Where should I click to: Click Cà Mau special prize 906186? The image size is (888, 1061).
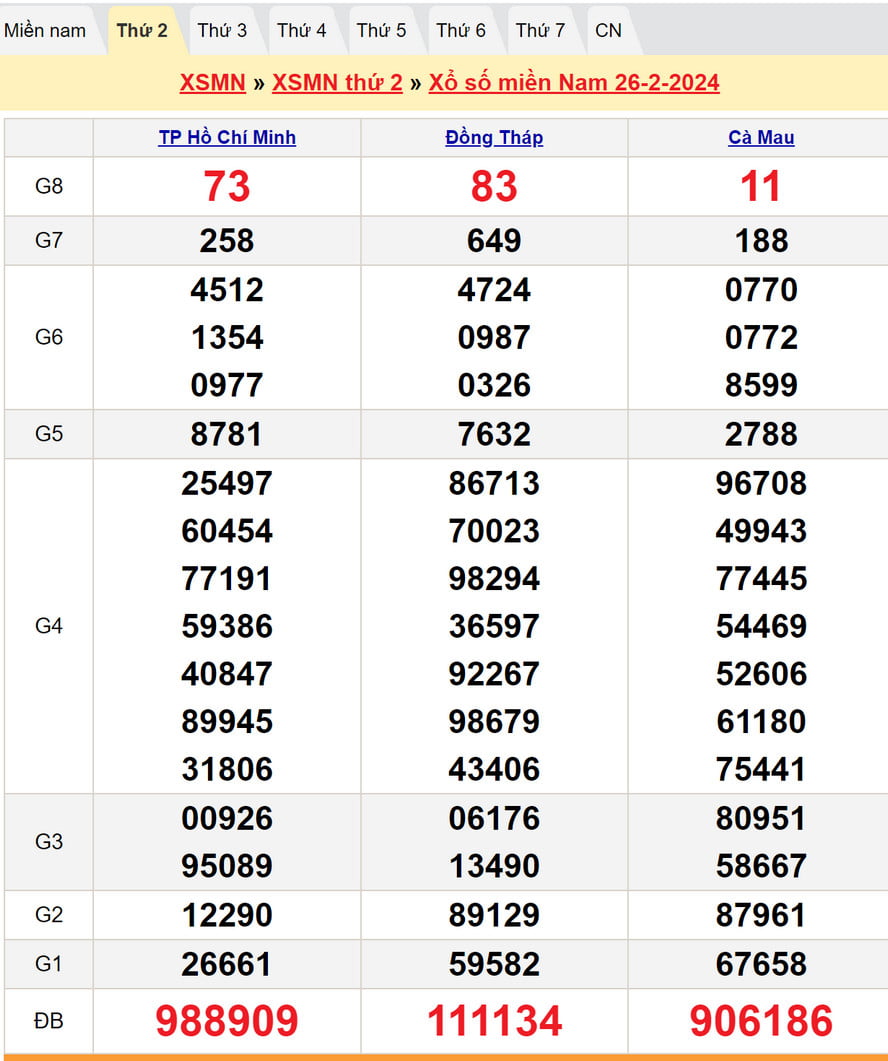pyautogui.click(x=761, y=1021)
